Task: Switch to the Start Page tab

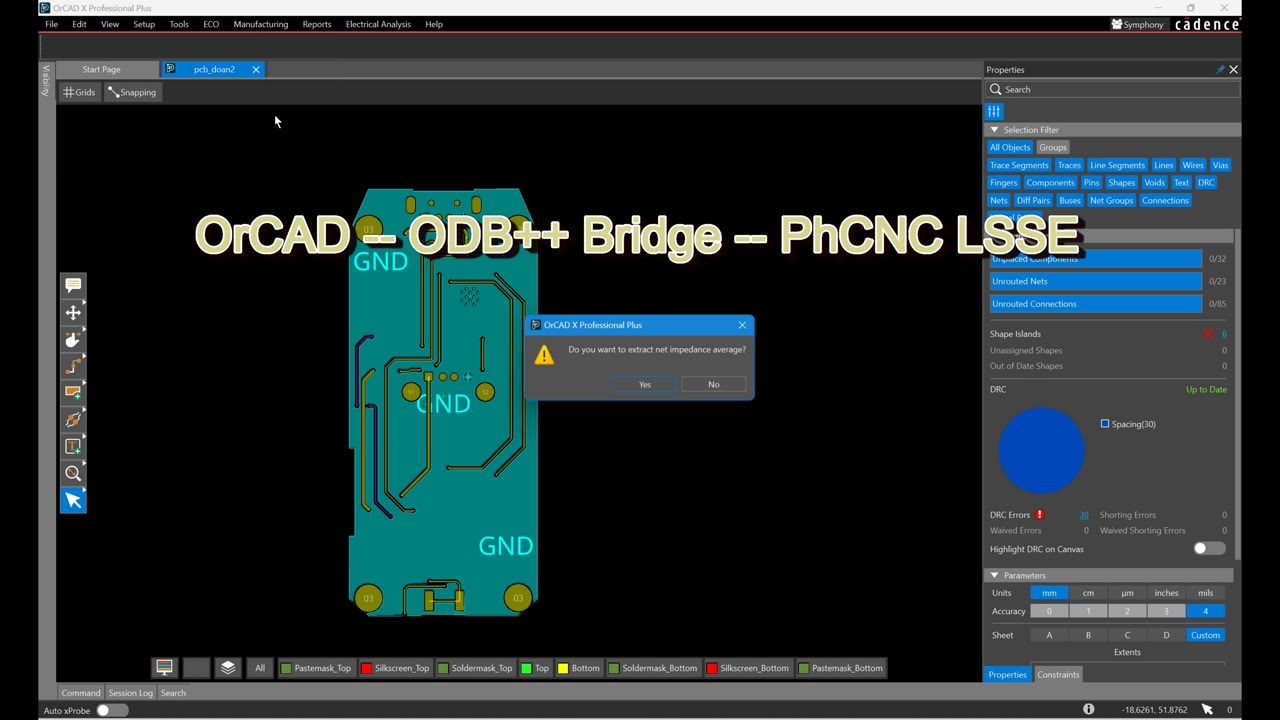Action: coord(101,69)
